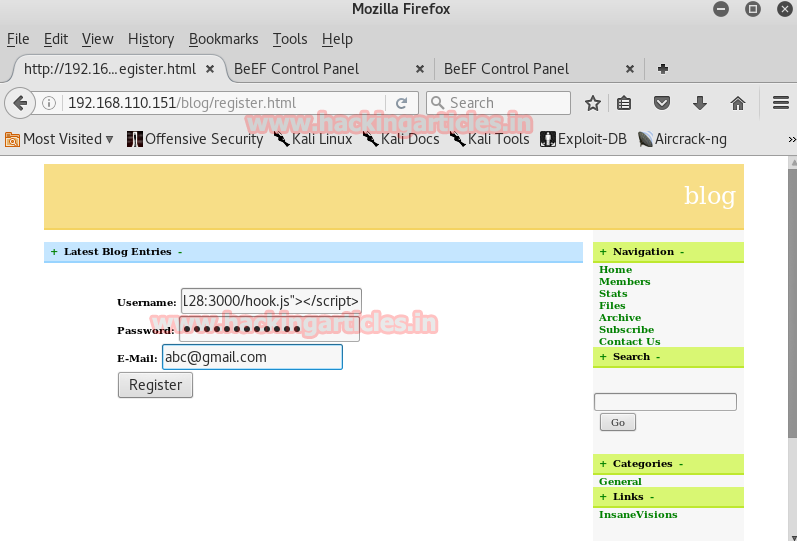Click the Password input field
Screen dimensions: 797x541
pos(269,328)
